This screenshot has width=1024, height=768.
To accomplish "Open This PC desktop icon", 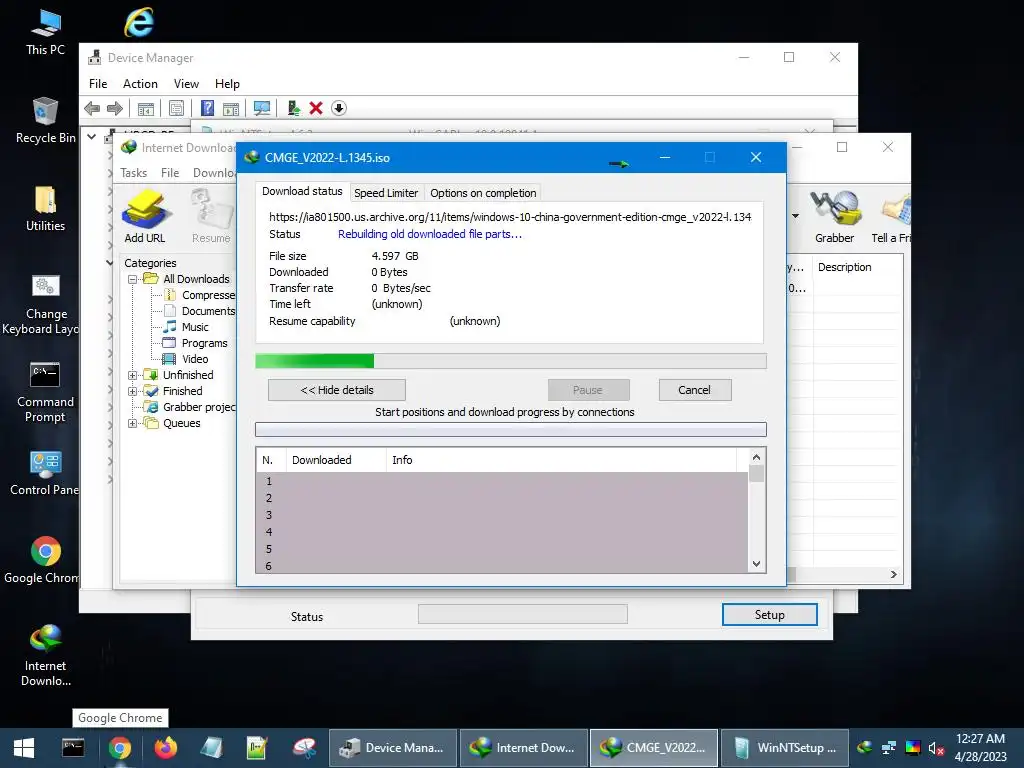I will (x=45, y=32).
